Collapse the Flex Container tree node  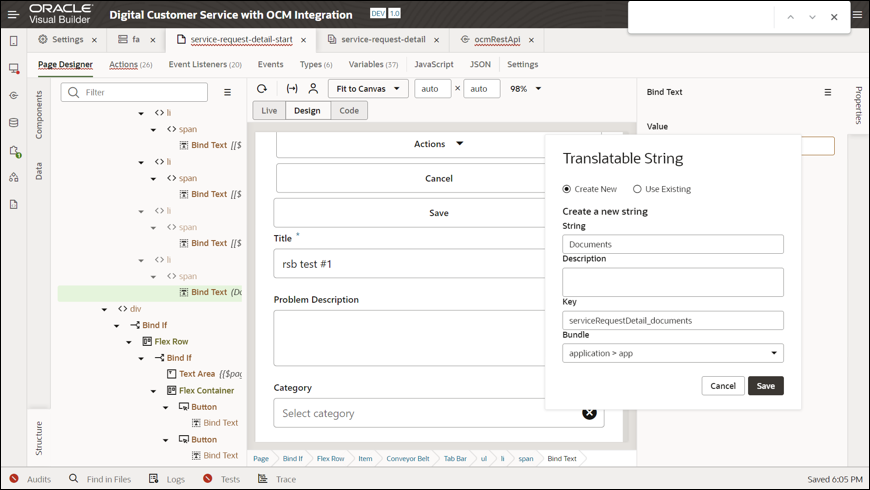pos(153,391)
